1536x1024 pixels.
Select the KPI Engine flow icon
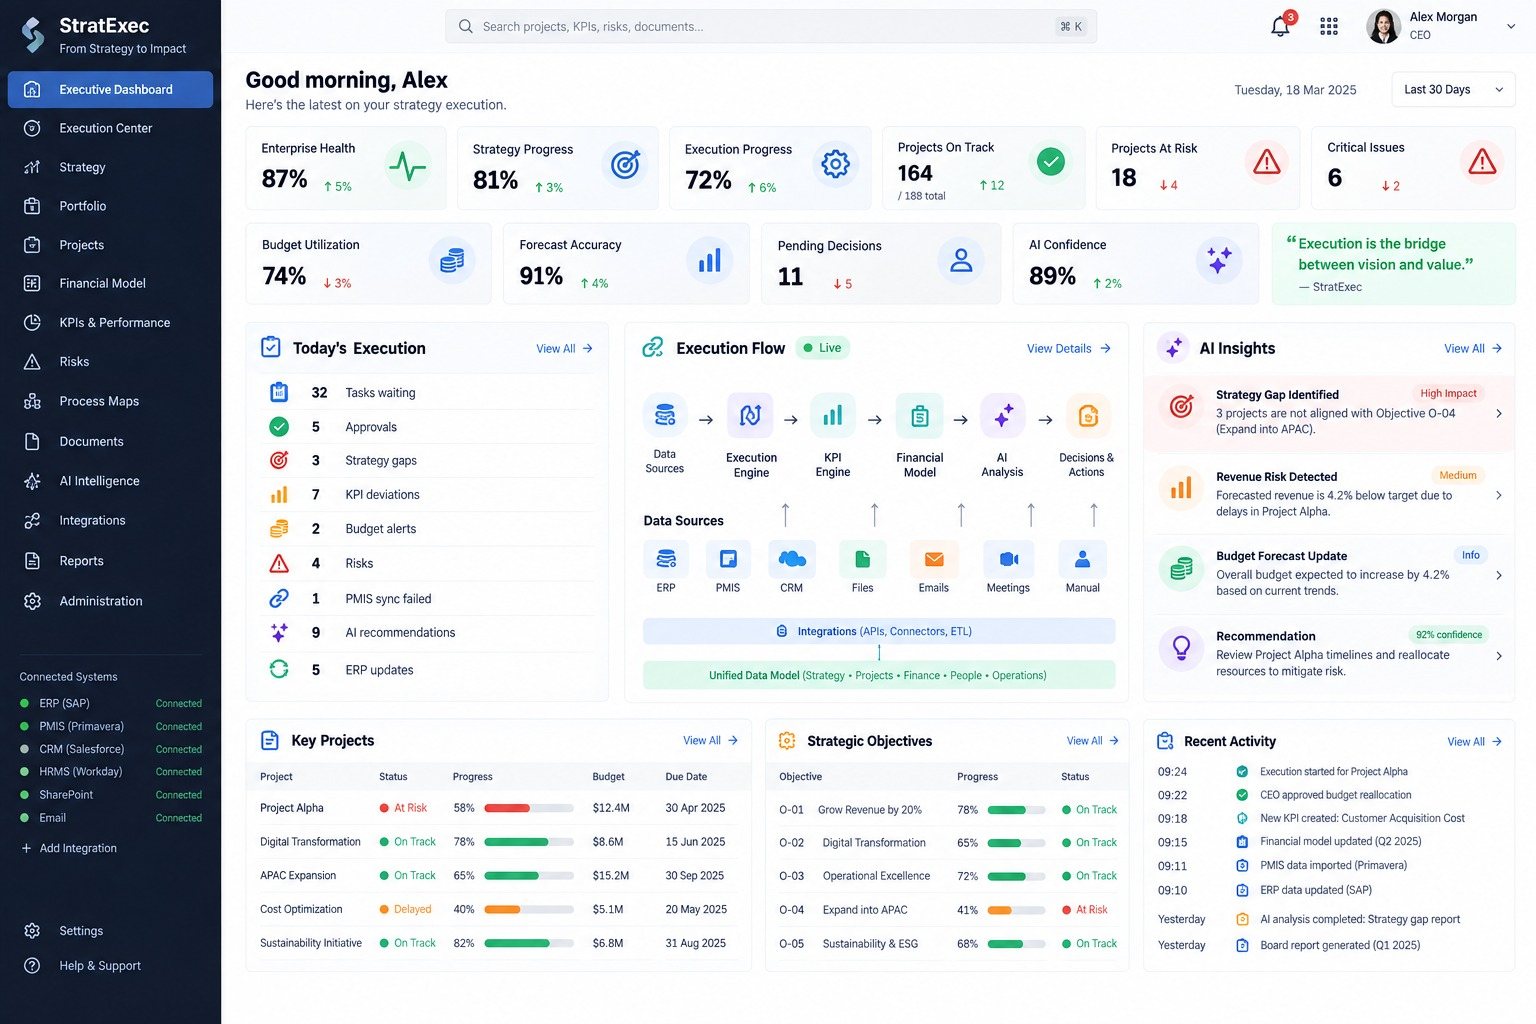(832, 416)
